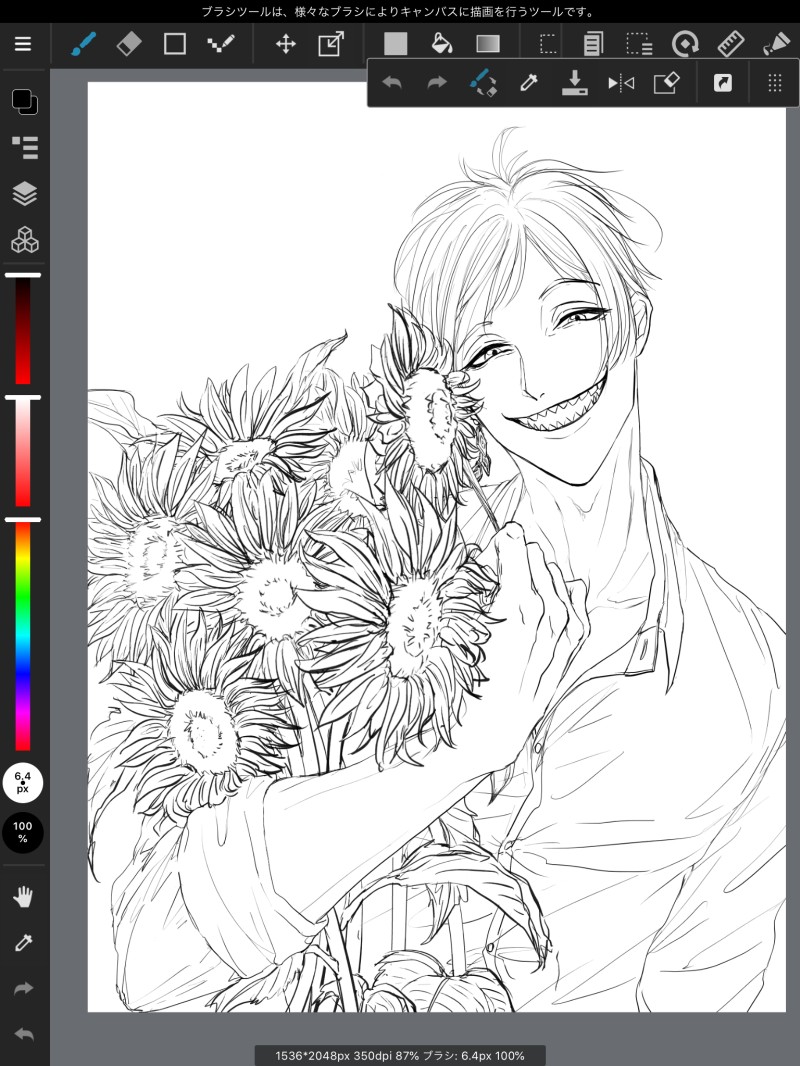Screen dimensions: 800x1066
Task: Undo with floating toolbar arrow
Action: click(x=392, y=83)
